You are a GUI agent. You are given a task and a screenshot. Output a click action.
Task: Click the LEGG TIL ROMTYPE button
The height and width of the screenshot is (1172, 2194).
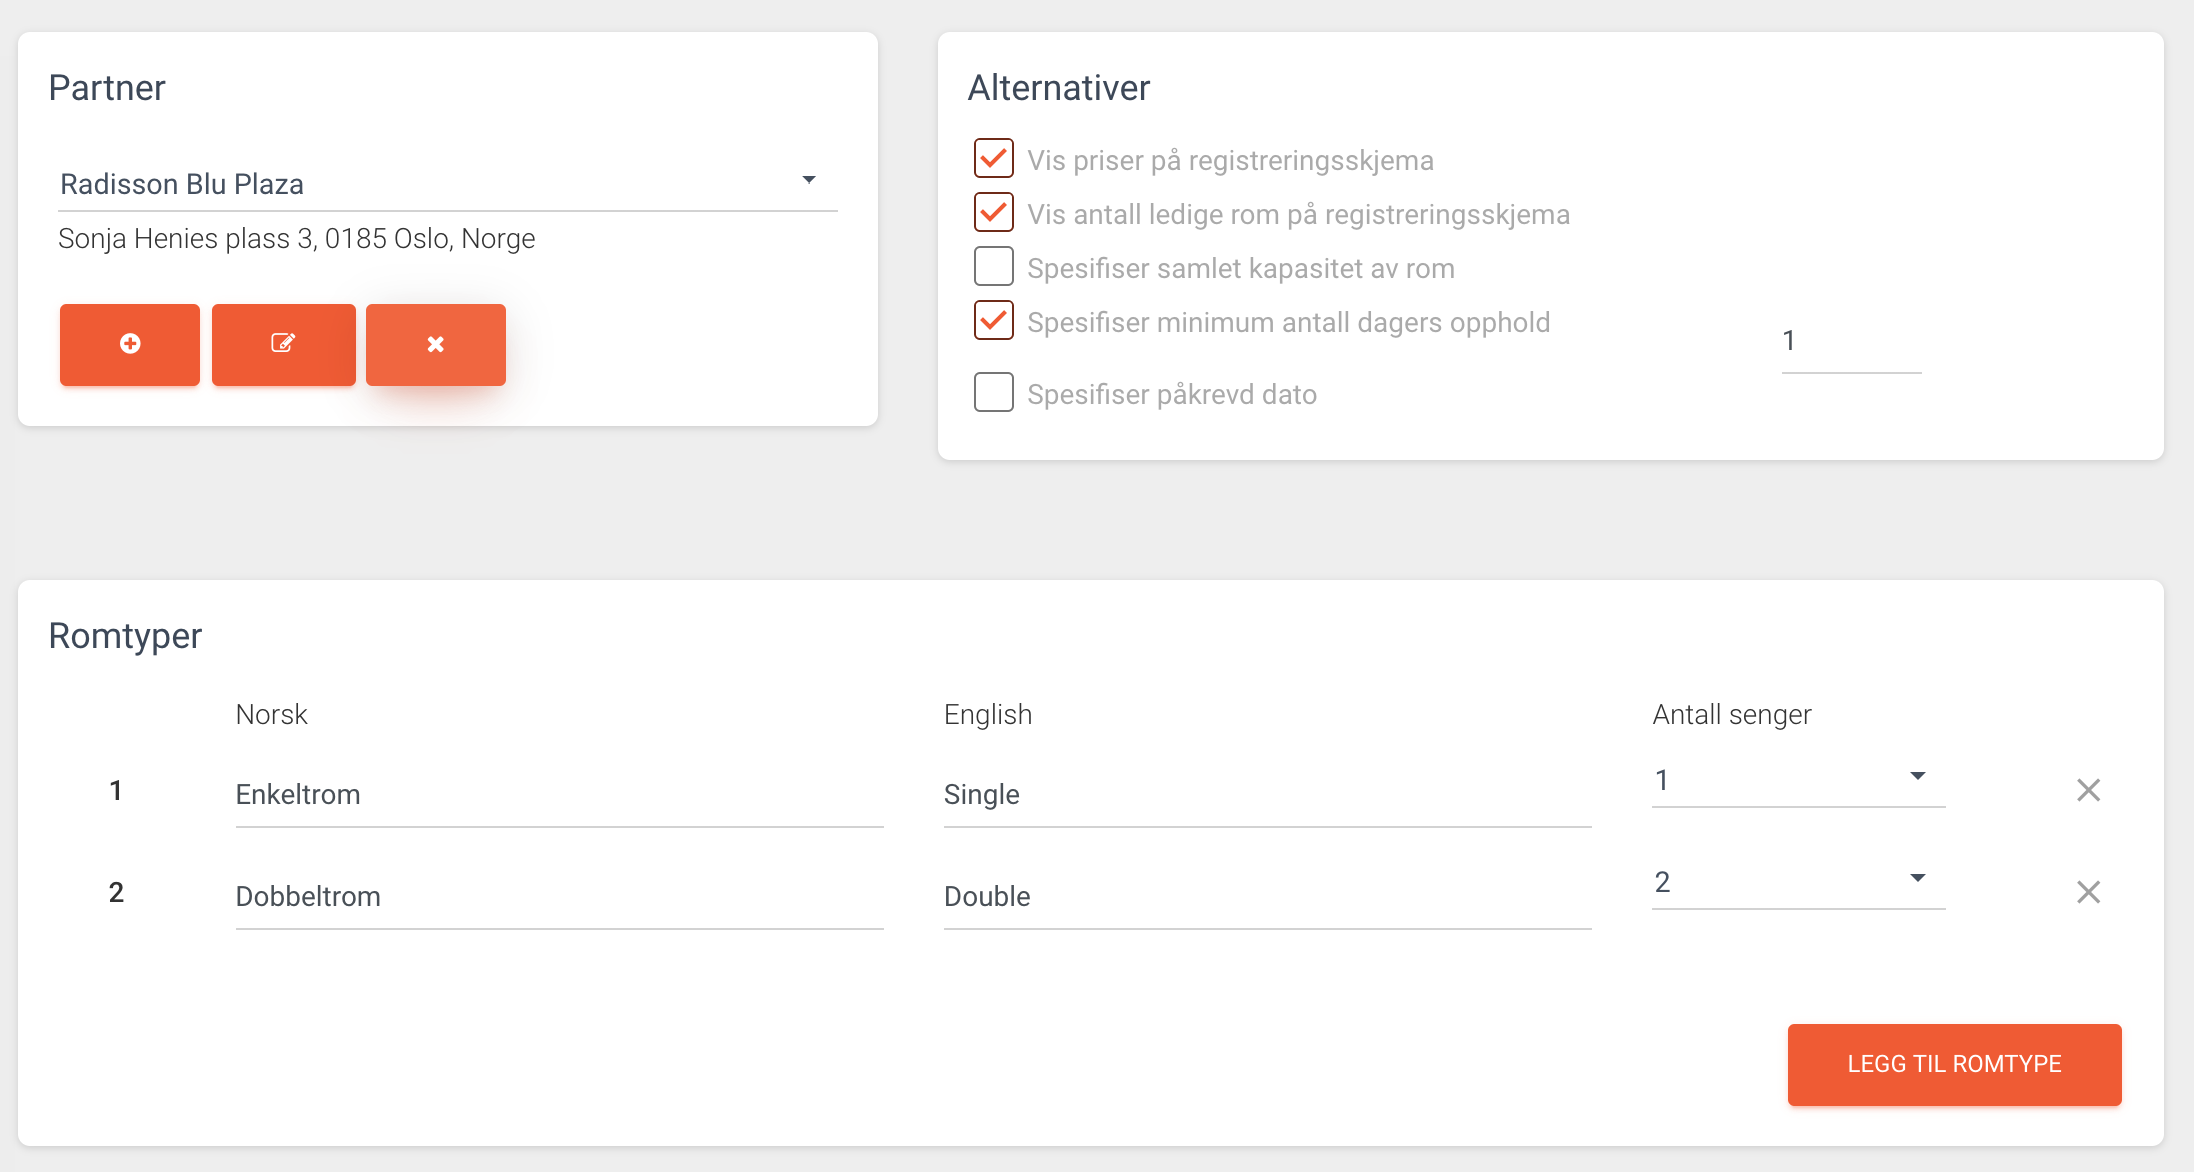[1954, 1064]
